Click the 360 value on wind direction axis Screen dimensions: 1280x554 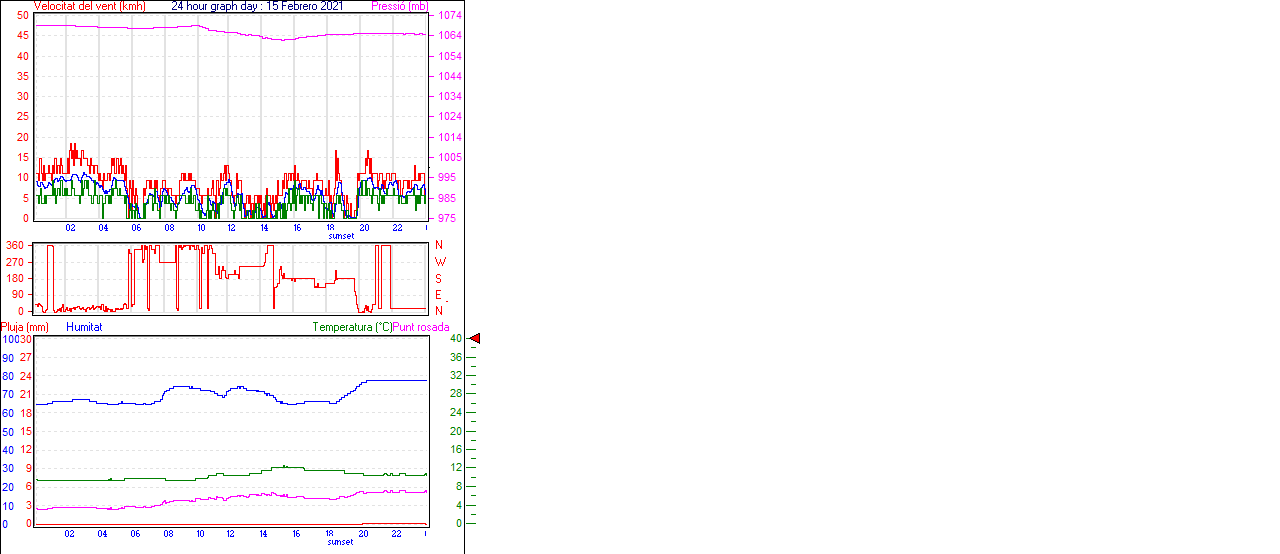[x=15, y=245]
